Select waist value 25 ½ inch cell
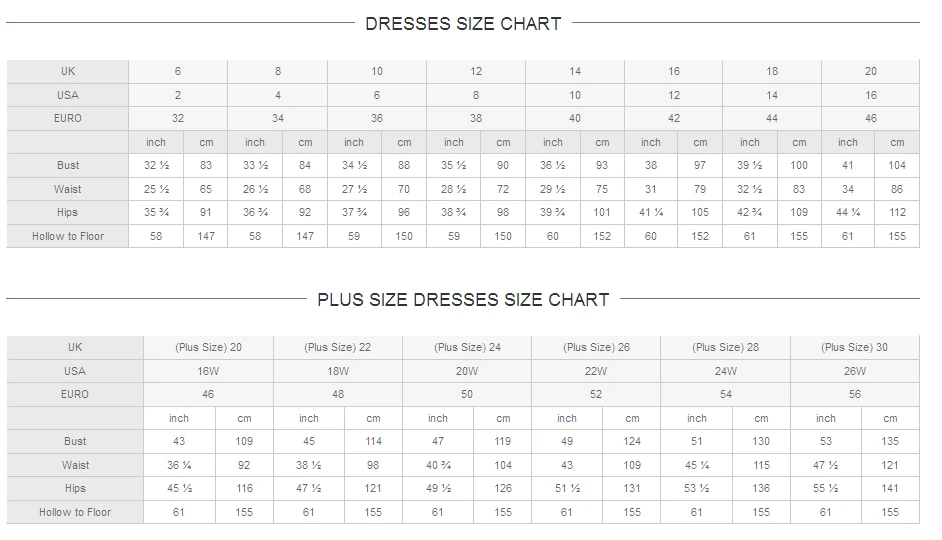Image resolution: width=942 pixels, height=540 pixels. point(156,189)
